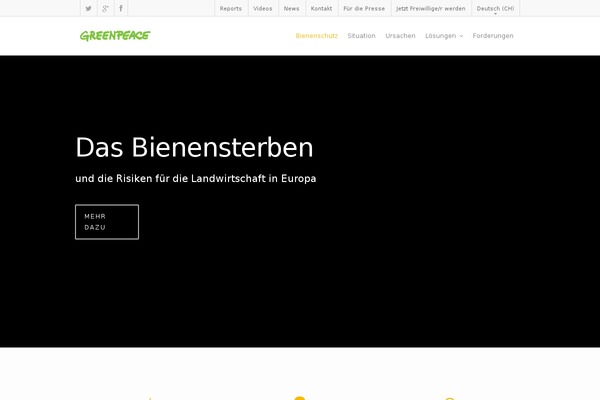Select the Ursachen menu item
The height and width of the screenshot is (400, 600).
tap(400, 36)
